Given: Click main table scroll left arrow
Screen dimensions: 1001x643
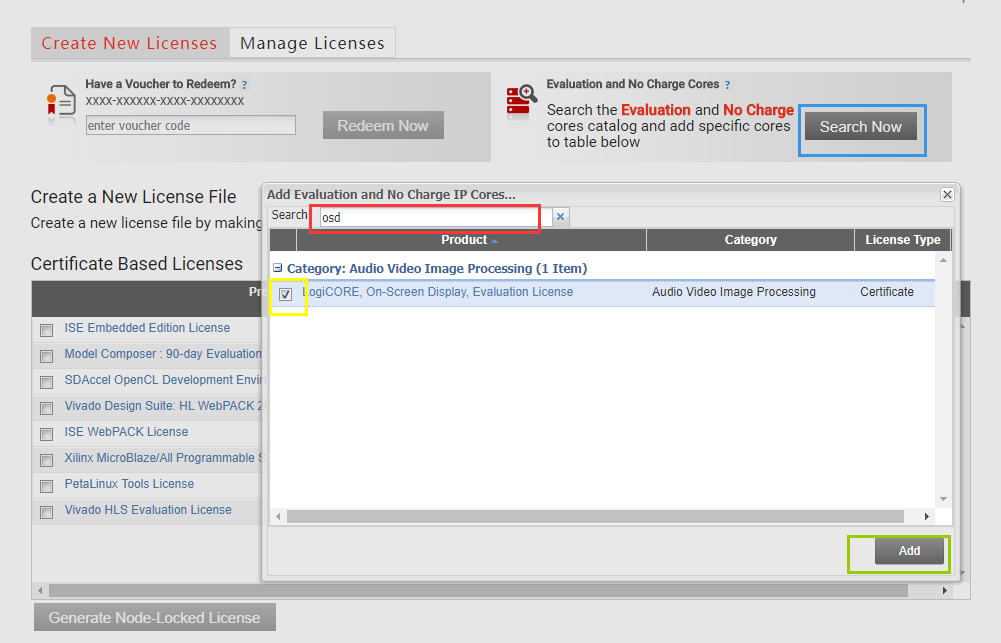Looking at the screenshot, I should [40, 591].
